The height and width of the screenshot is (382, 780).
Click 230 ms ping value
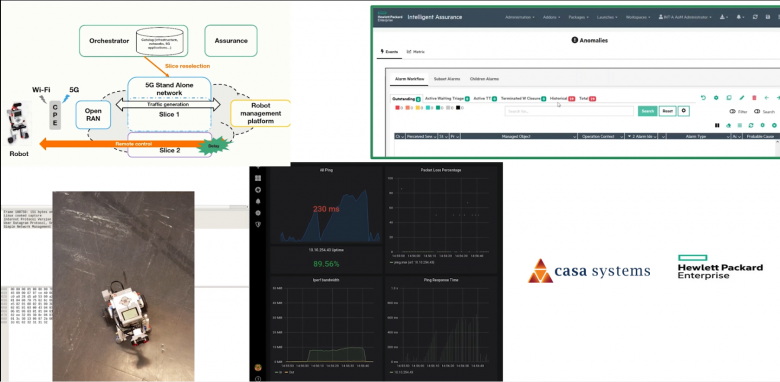coord(326,209)
